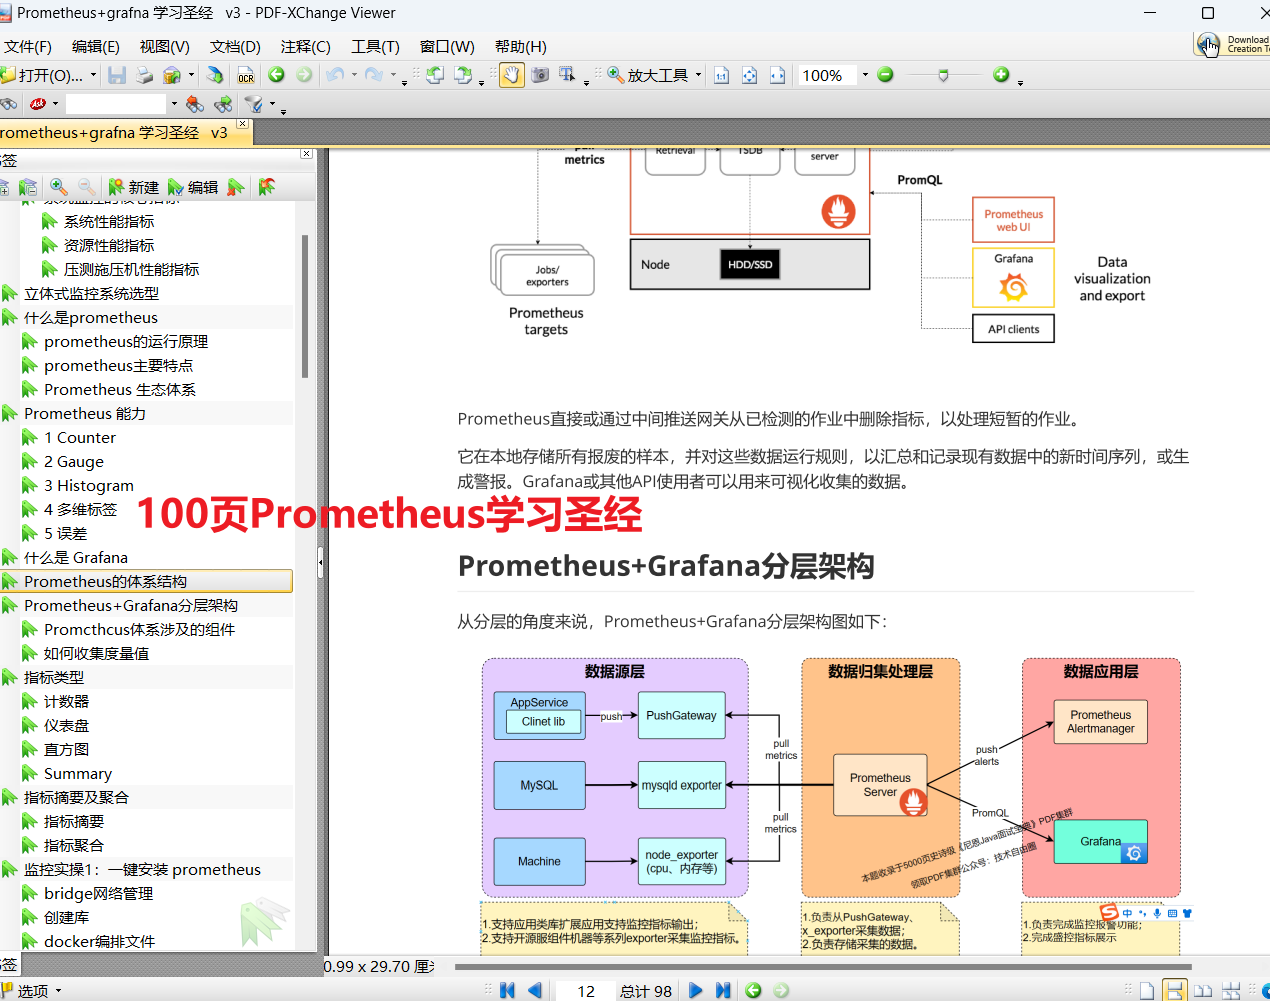The height and width of the screenshot is (1001, 1270).
Task: Open 注释(C) menu
Action: click(x=306, y=47)
